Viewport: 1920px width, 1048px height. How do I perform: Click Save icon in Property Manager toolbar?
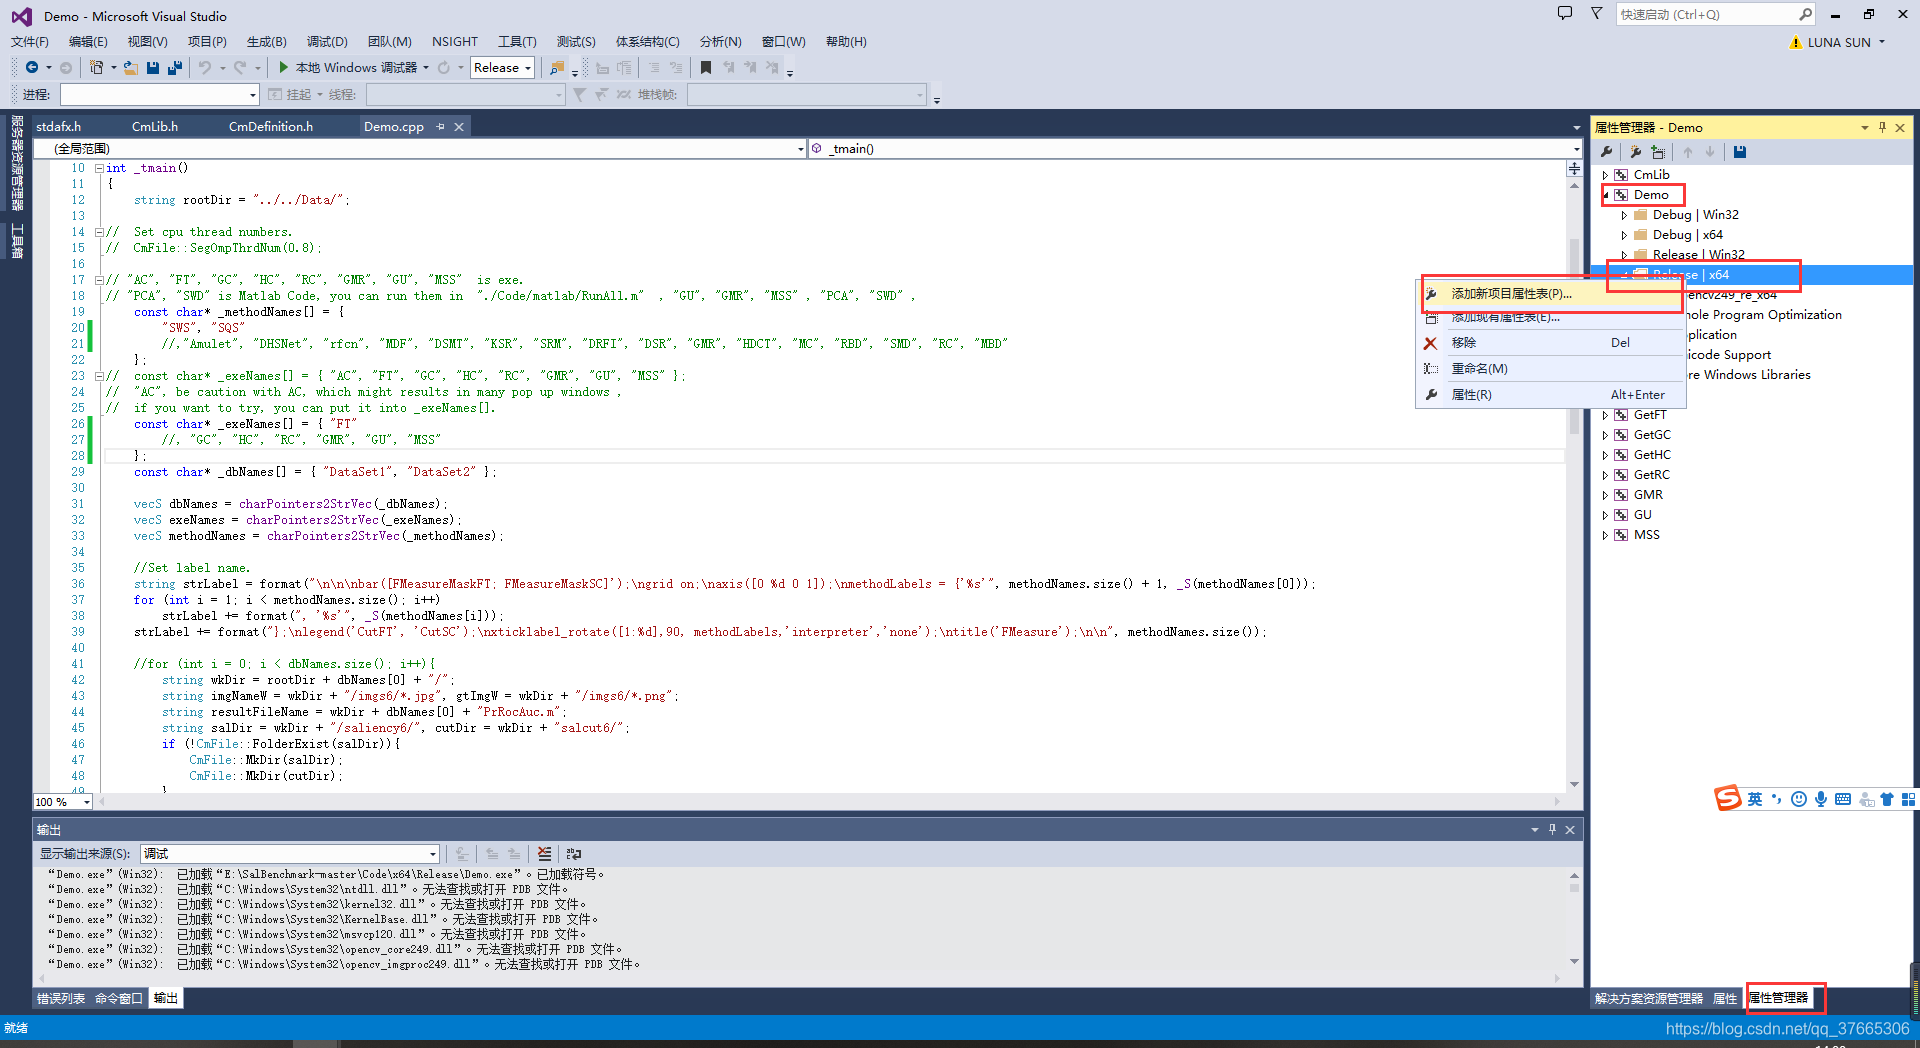tap(1740, 152)
